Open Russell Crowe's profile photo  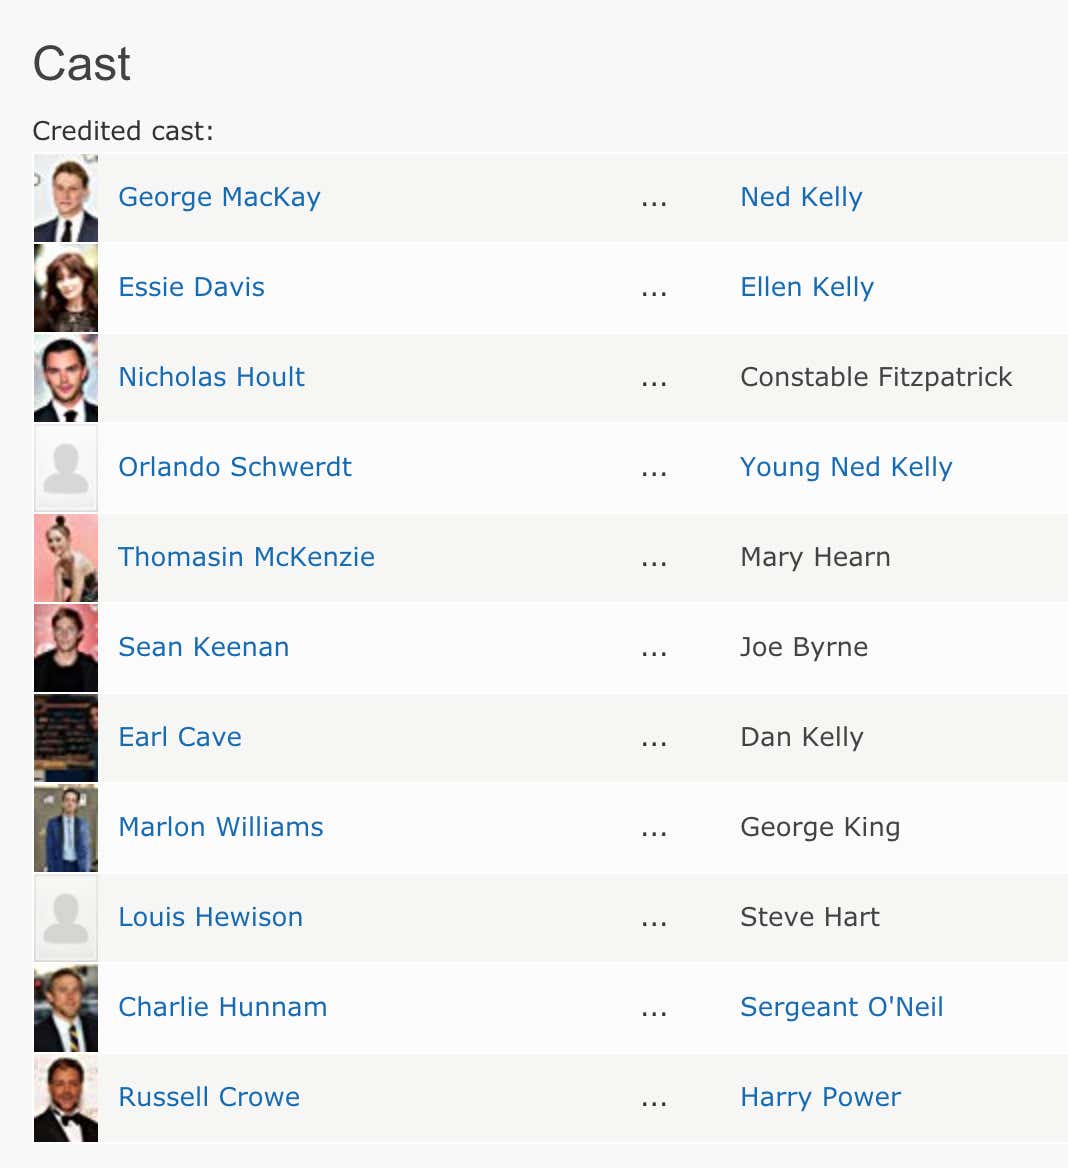click(x=65, y=1097)
